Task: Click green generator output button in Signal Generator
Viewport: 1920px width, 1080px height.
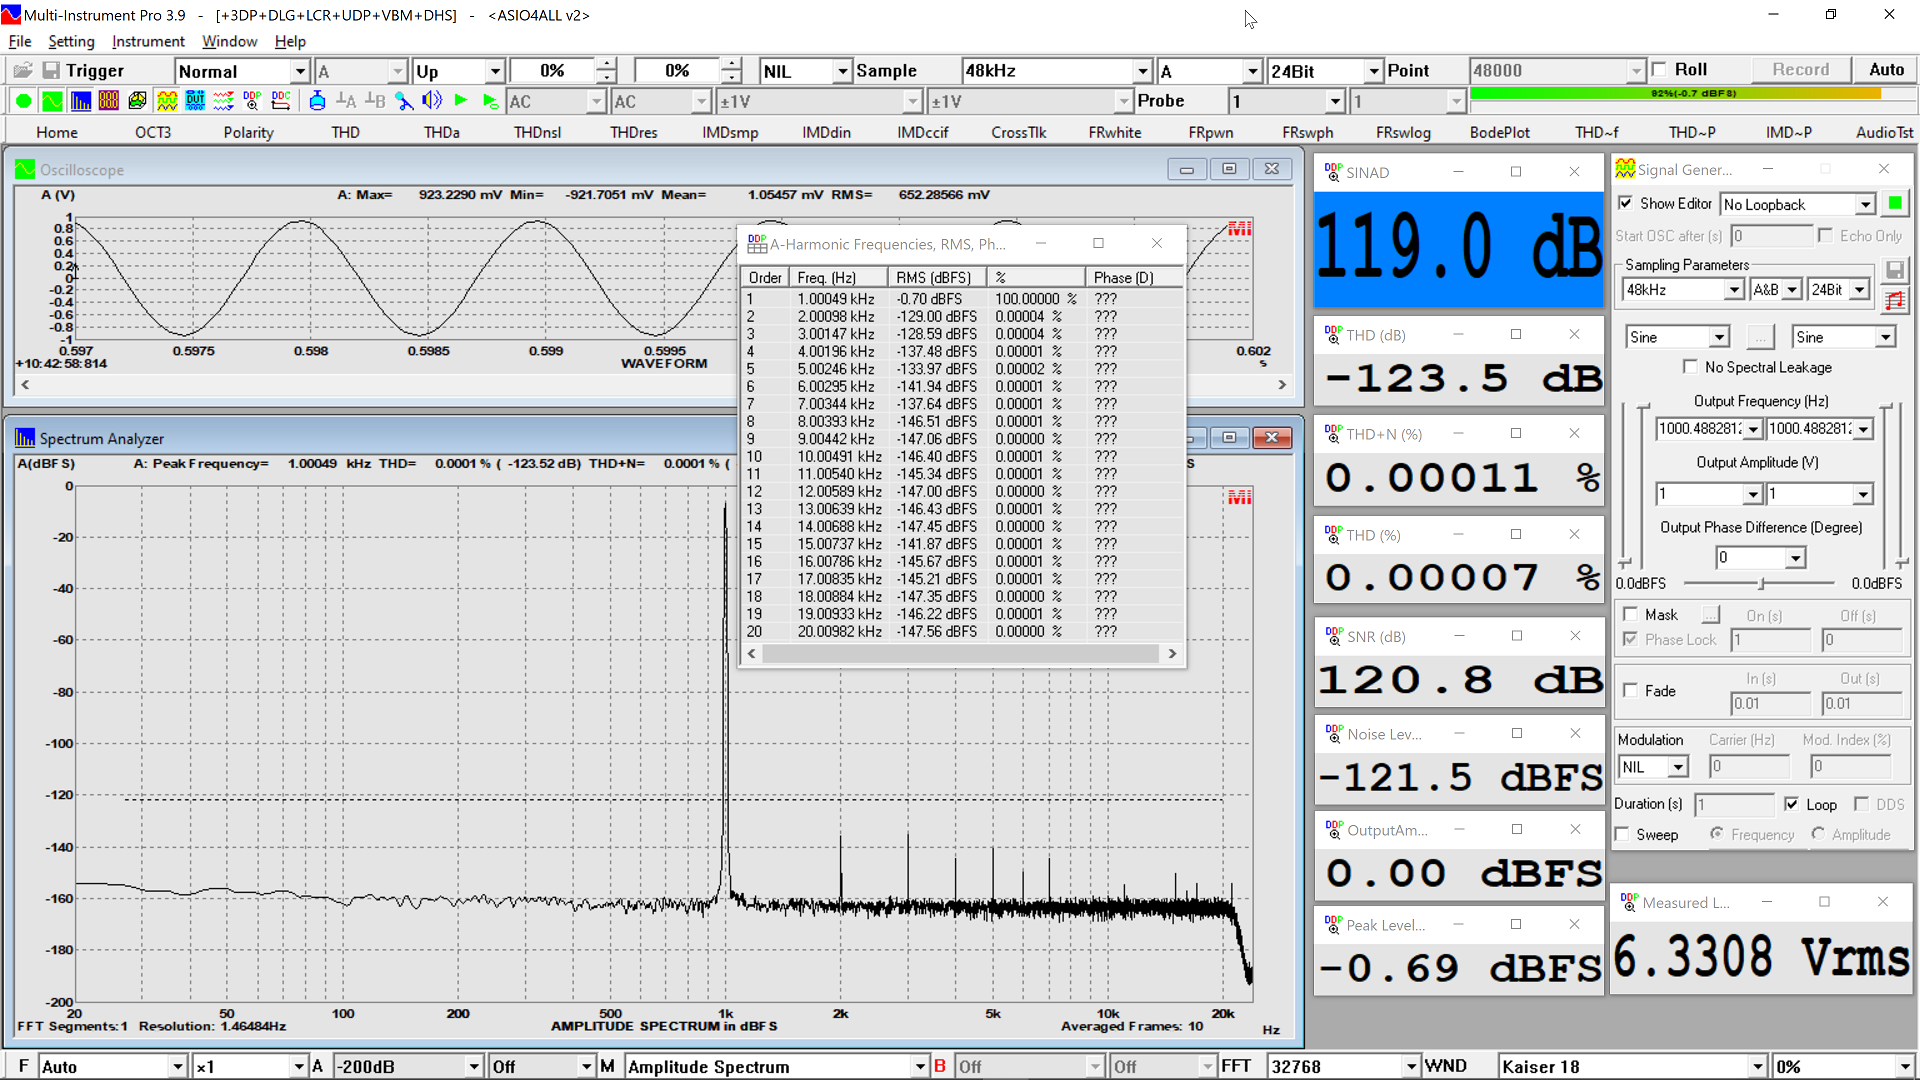Action: 1894,203
